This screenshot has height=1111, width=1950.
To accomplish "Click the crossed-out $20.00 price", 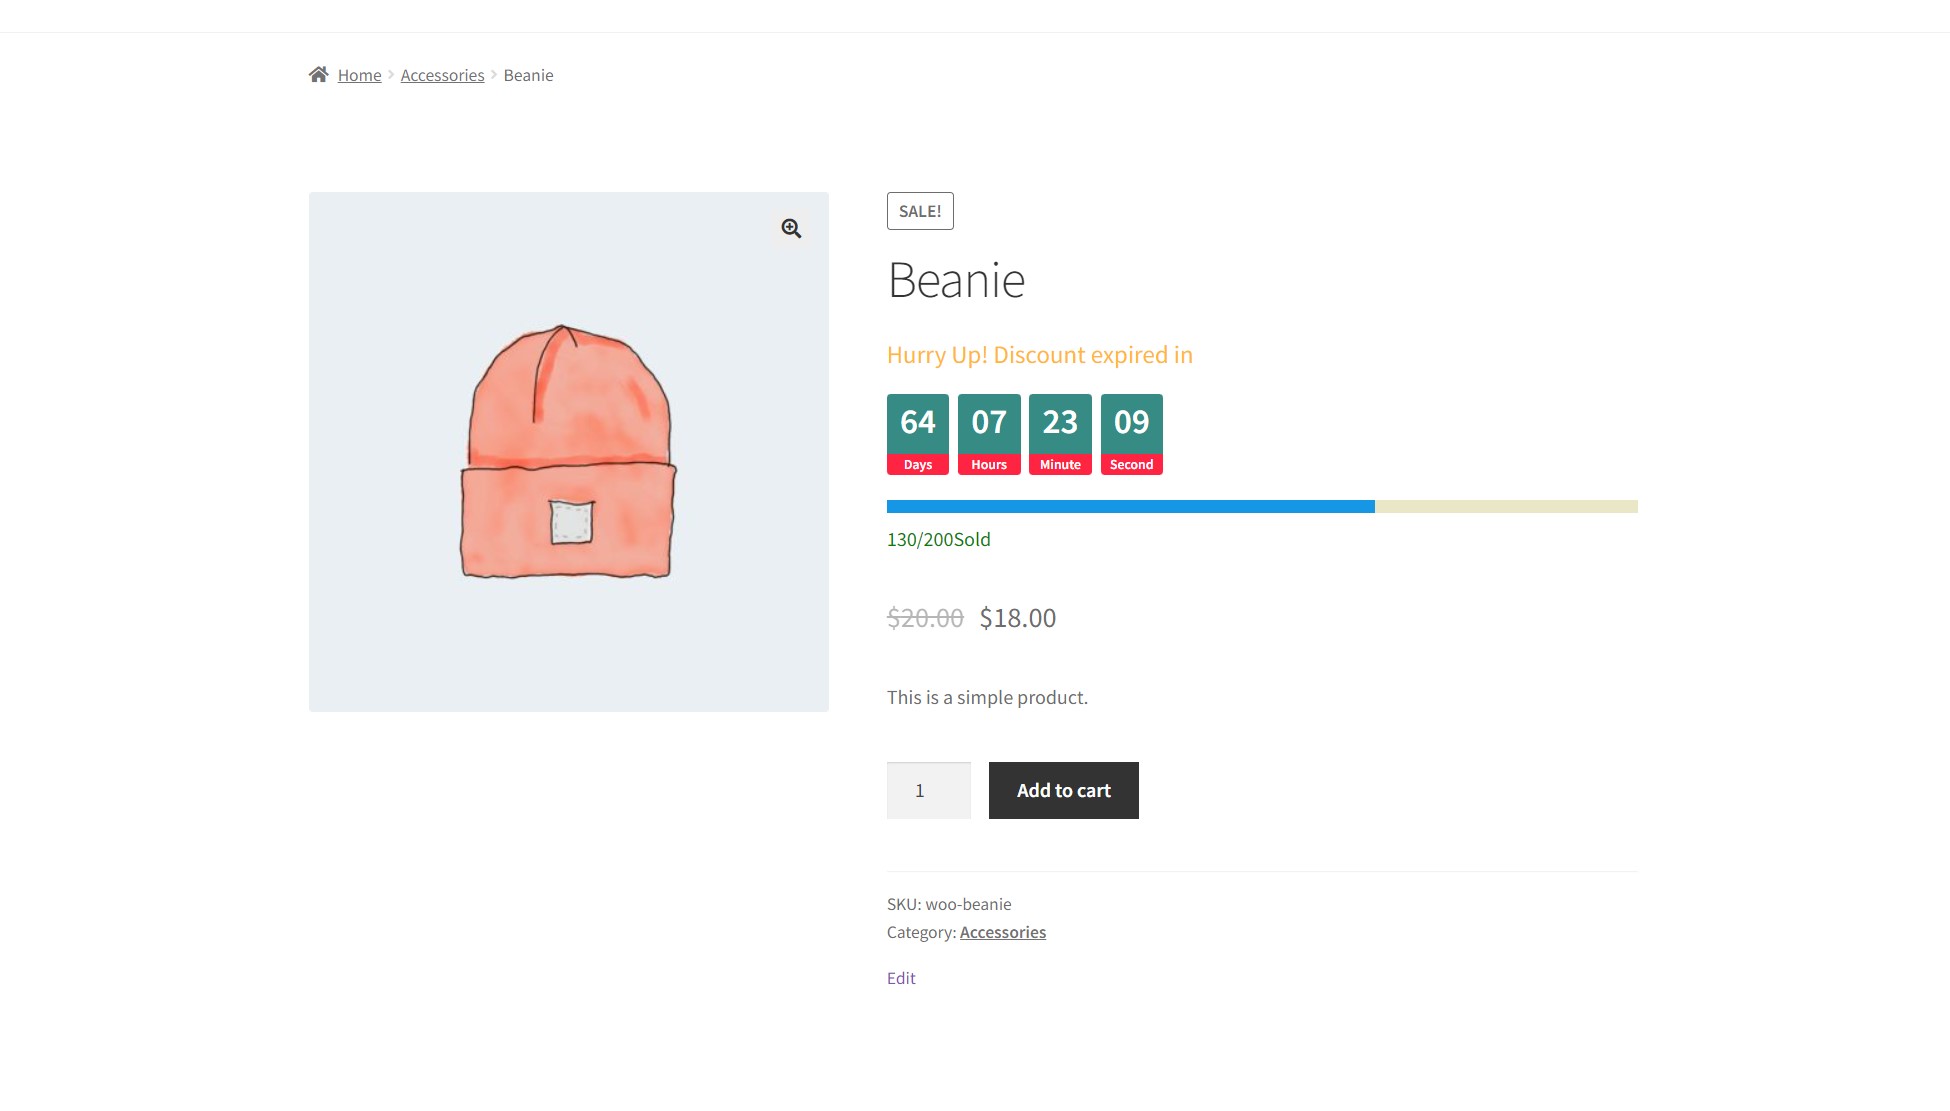I will tap(924, 618).
